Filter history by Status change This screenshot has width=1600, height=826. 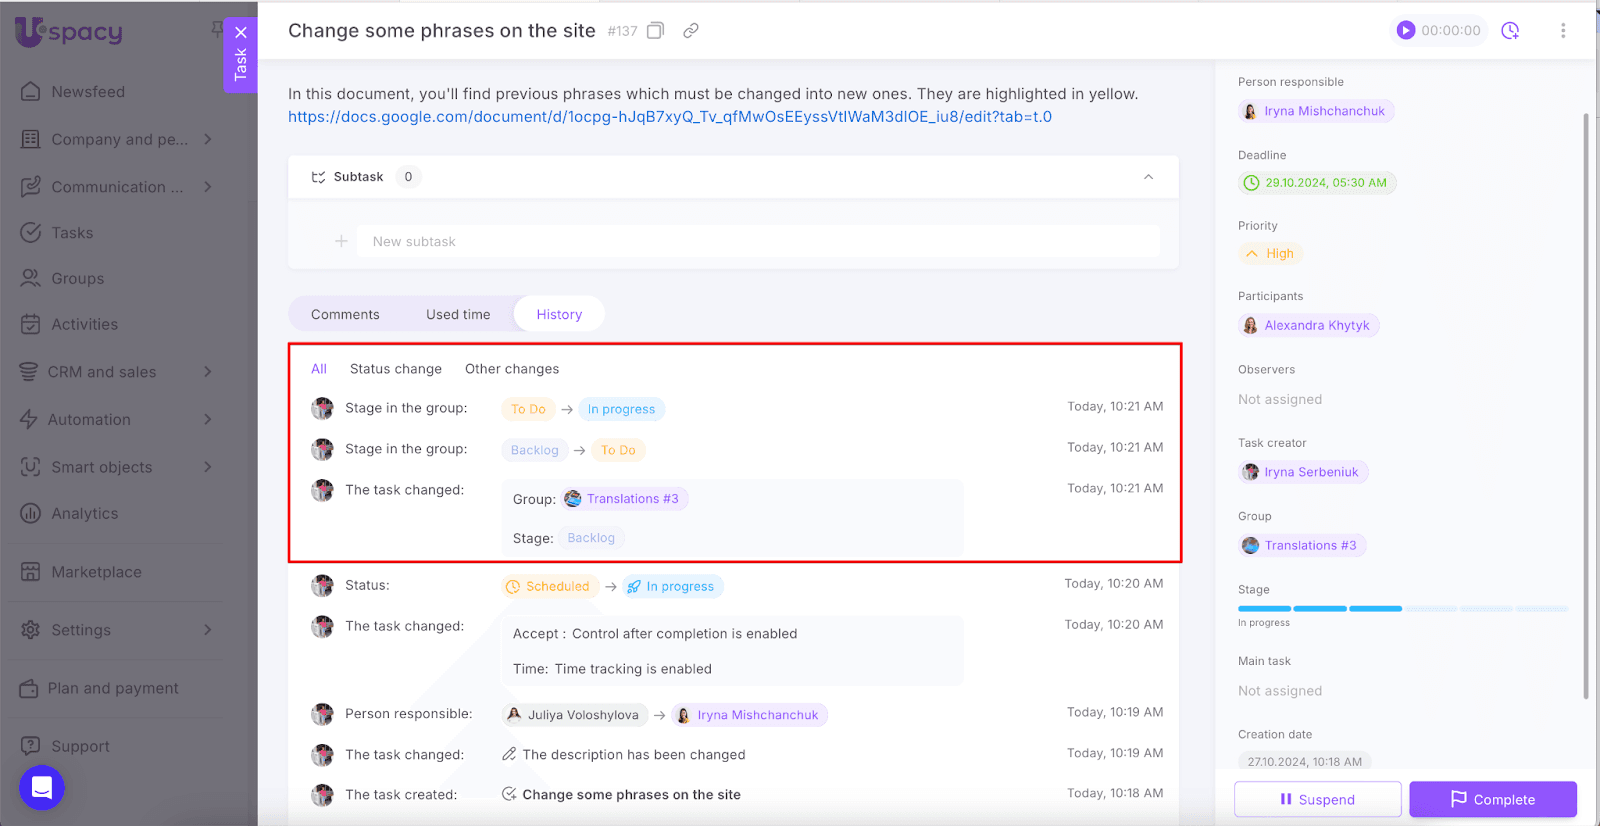pos(395,369)
